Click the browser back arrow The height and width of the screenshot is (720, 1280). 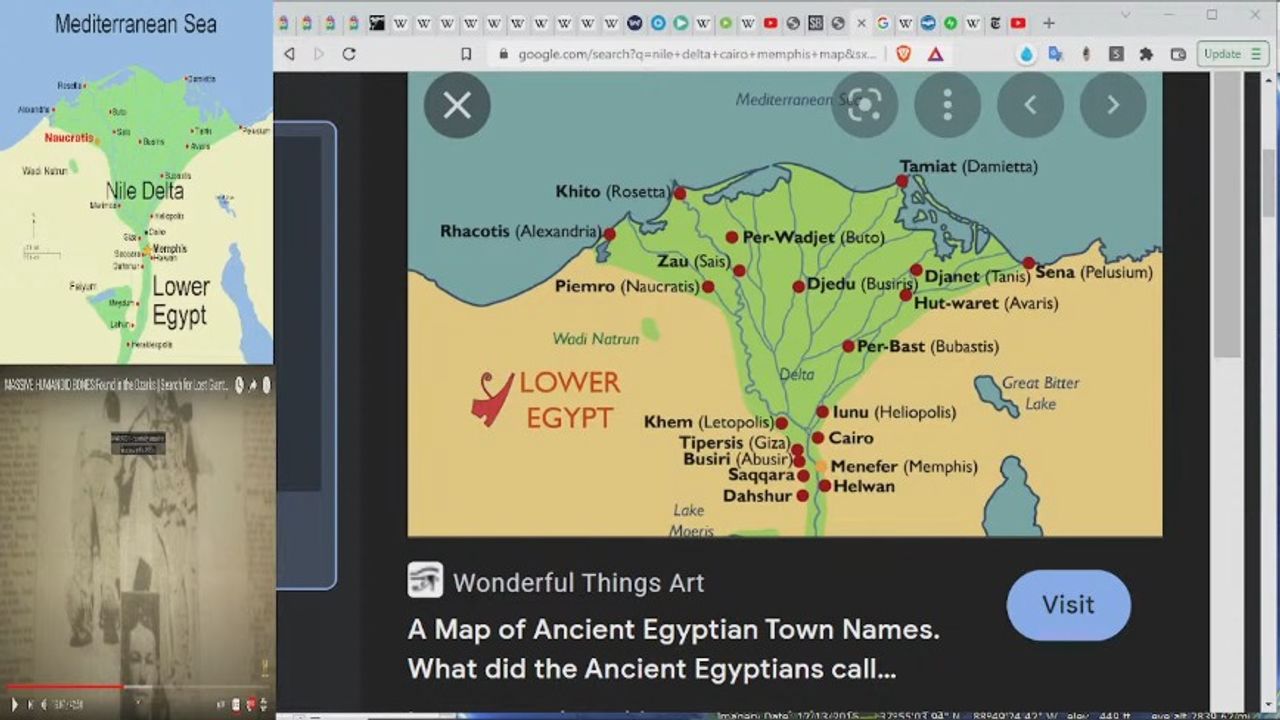pyautogui.click(x=290, y=54)
